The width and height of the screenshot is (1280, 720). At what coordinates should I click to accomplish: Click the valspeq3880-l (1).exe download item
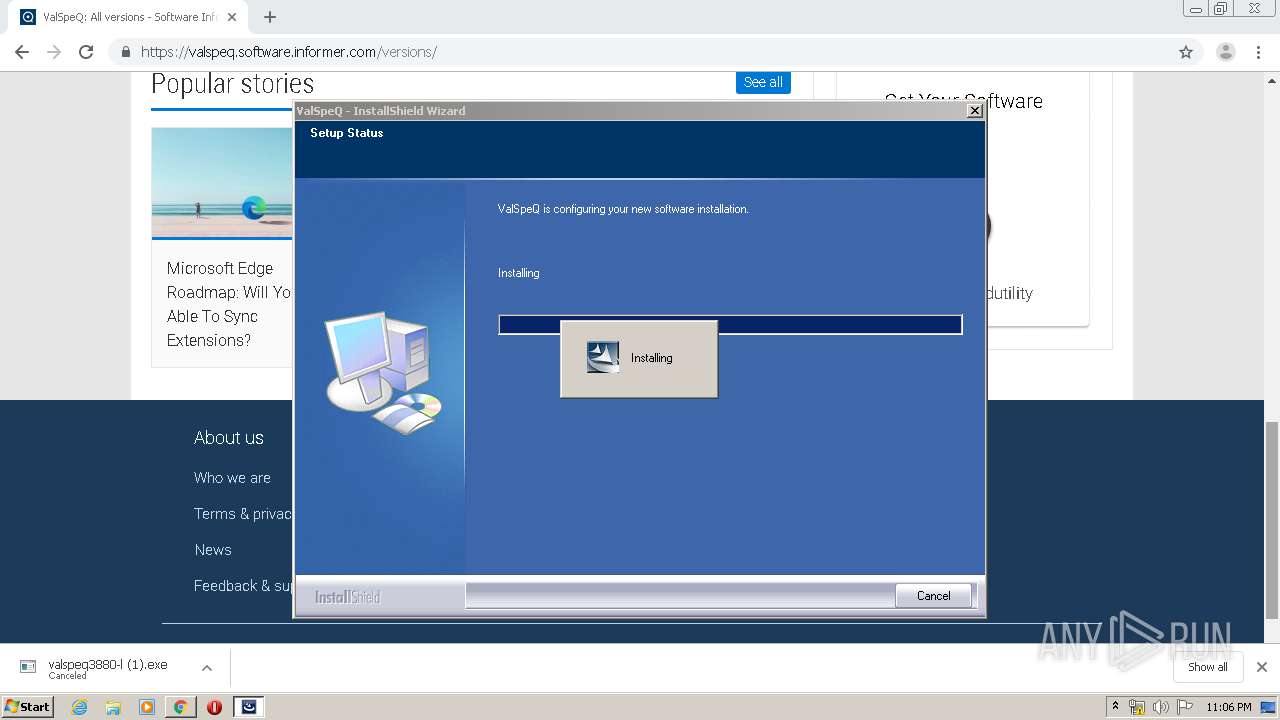107,668
